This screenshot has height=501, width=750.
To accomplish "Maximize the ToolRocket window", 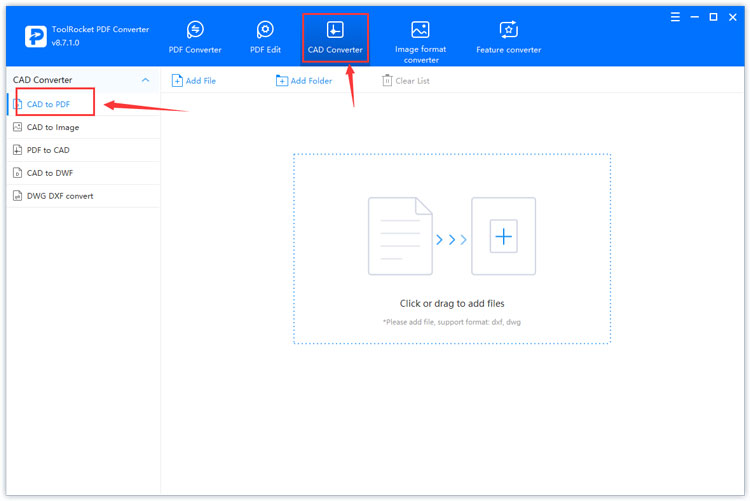I will pos(713,17).
